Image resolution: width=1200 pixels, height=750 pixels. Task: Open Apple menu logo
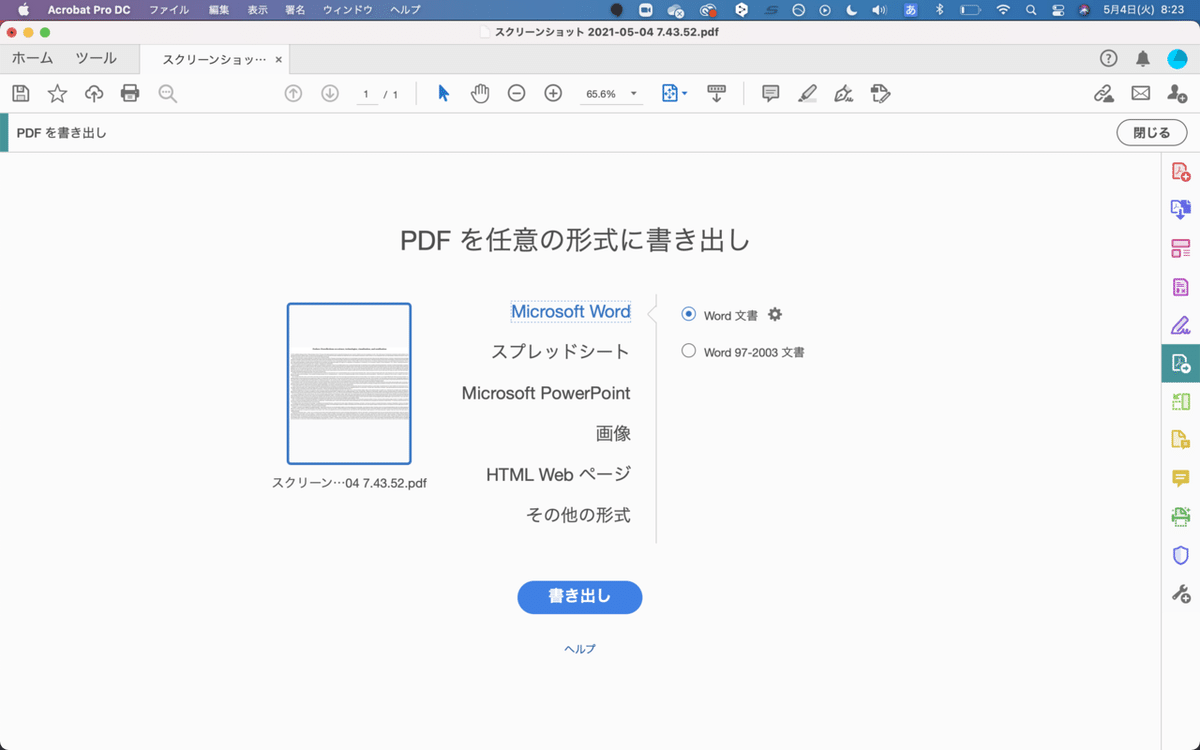click(23, 9)
